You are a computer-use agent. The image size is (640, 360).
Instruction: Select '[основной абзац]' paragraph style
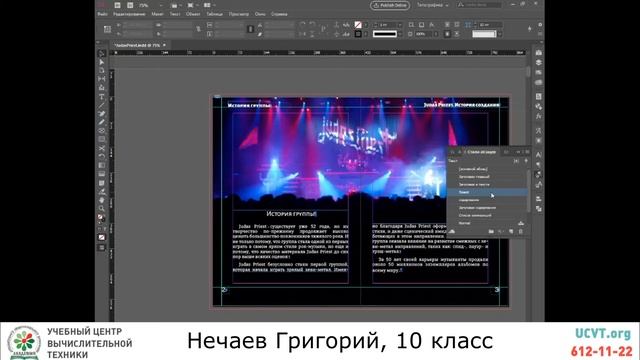(x=473, y=169)
